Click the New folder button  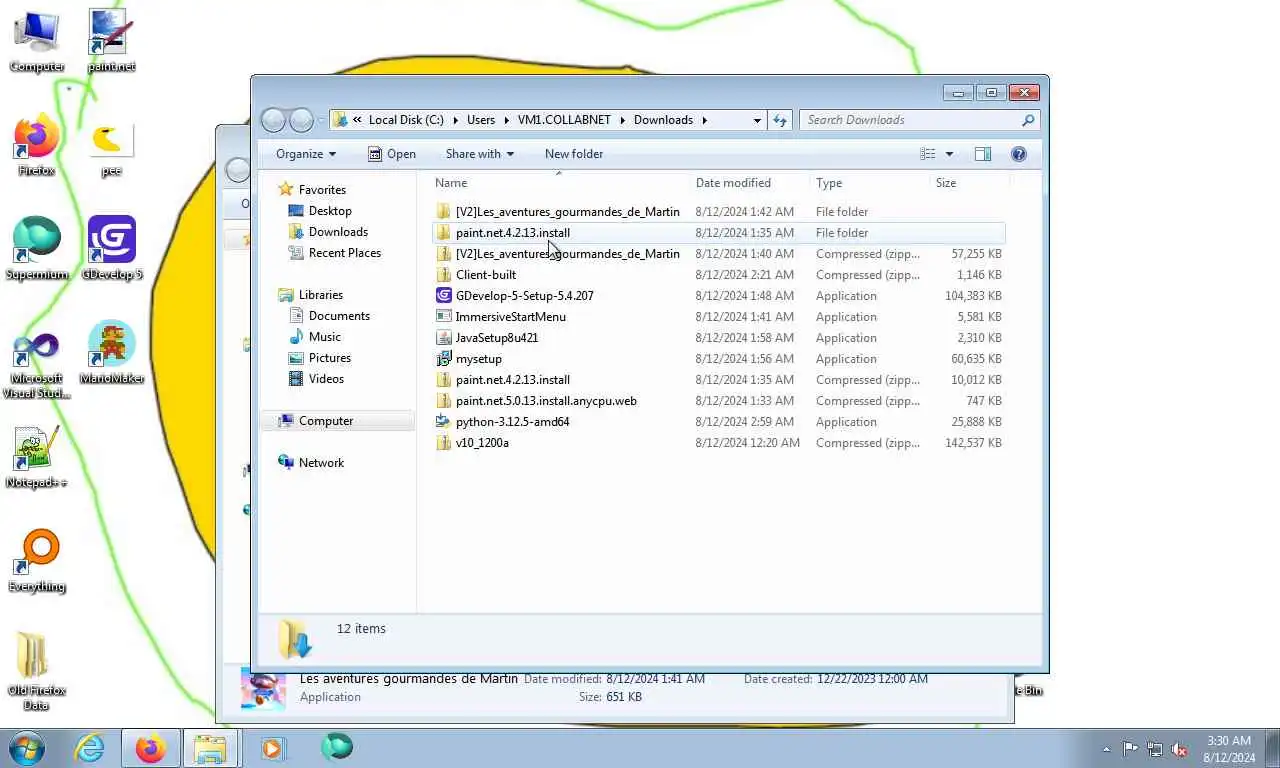click(574, 154)
